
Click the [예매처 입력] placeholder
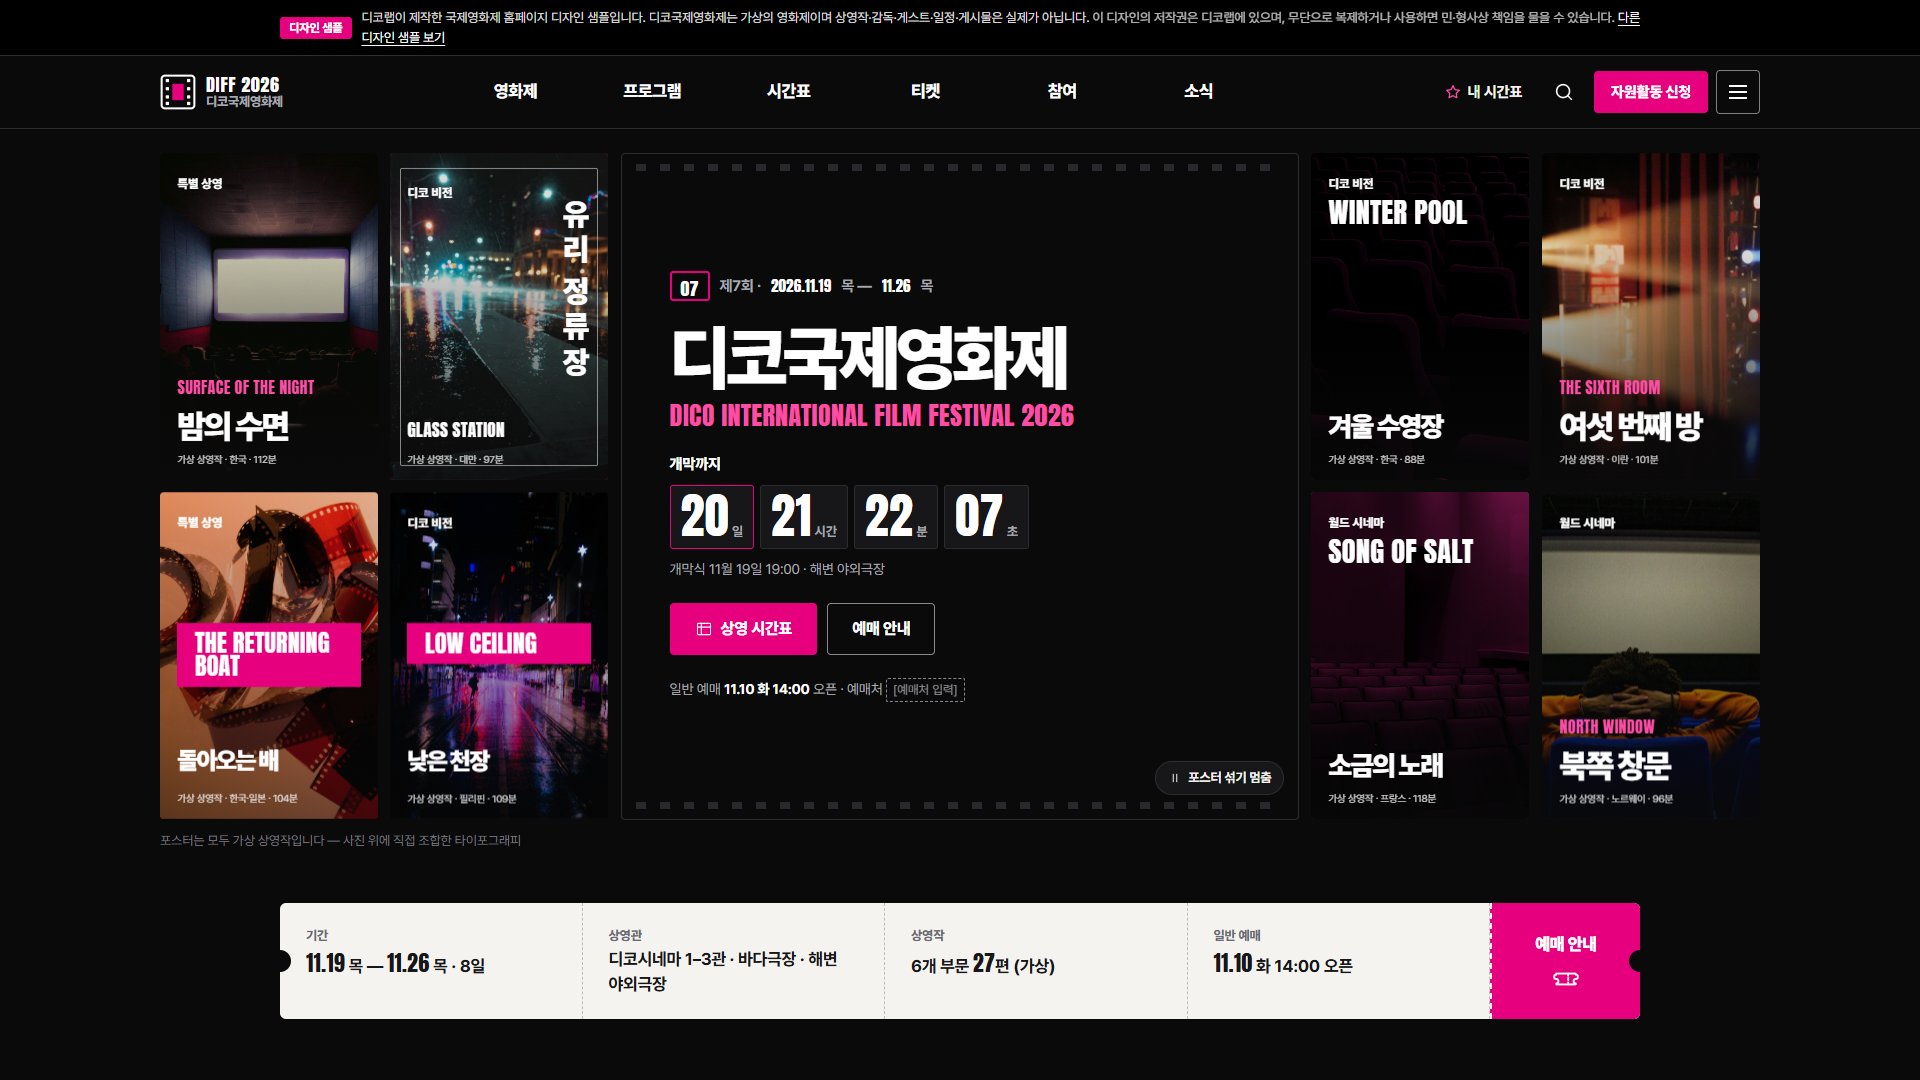coord(926,690)
